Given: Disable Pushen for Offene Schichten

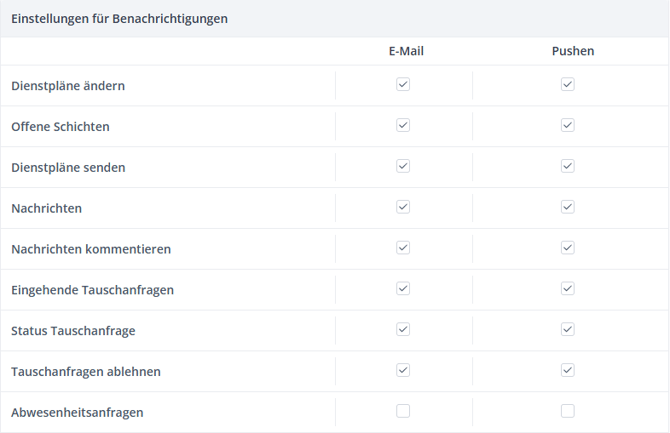Looking at the screenshot, I should (567, 126).
